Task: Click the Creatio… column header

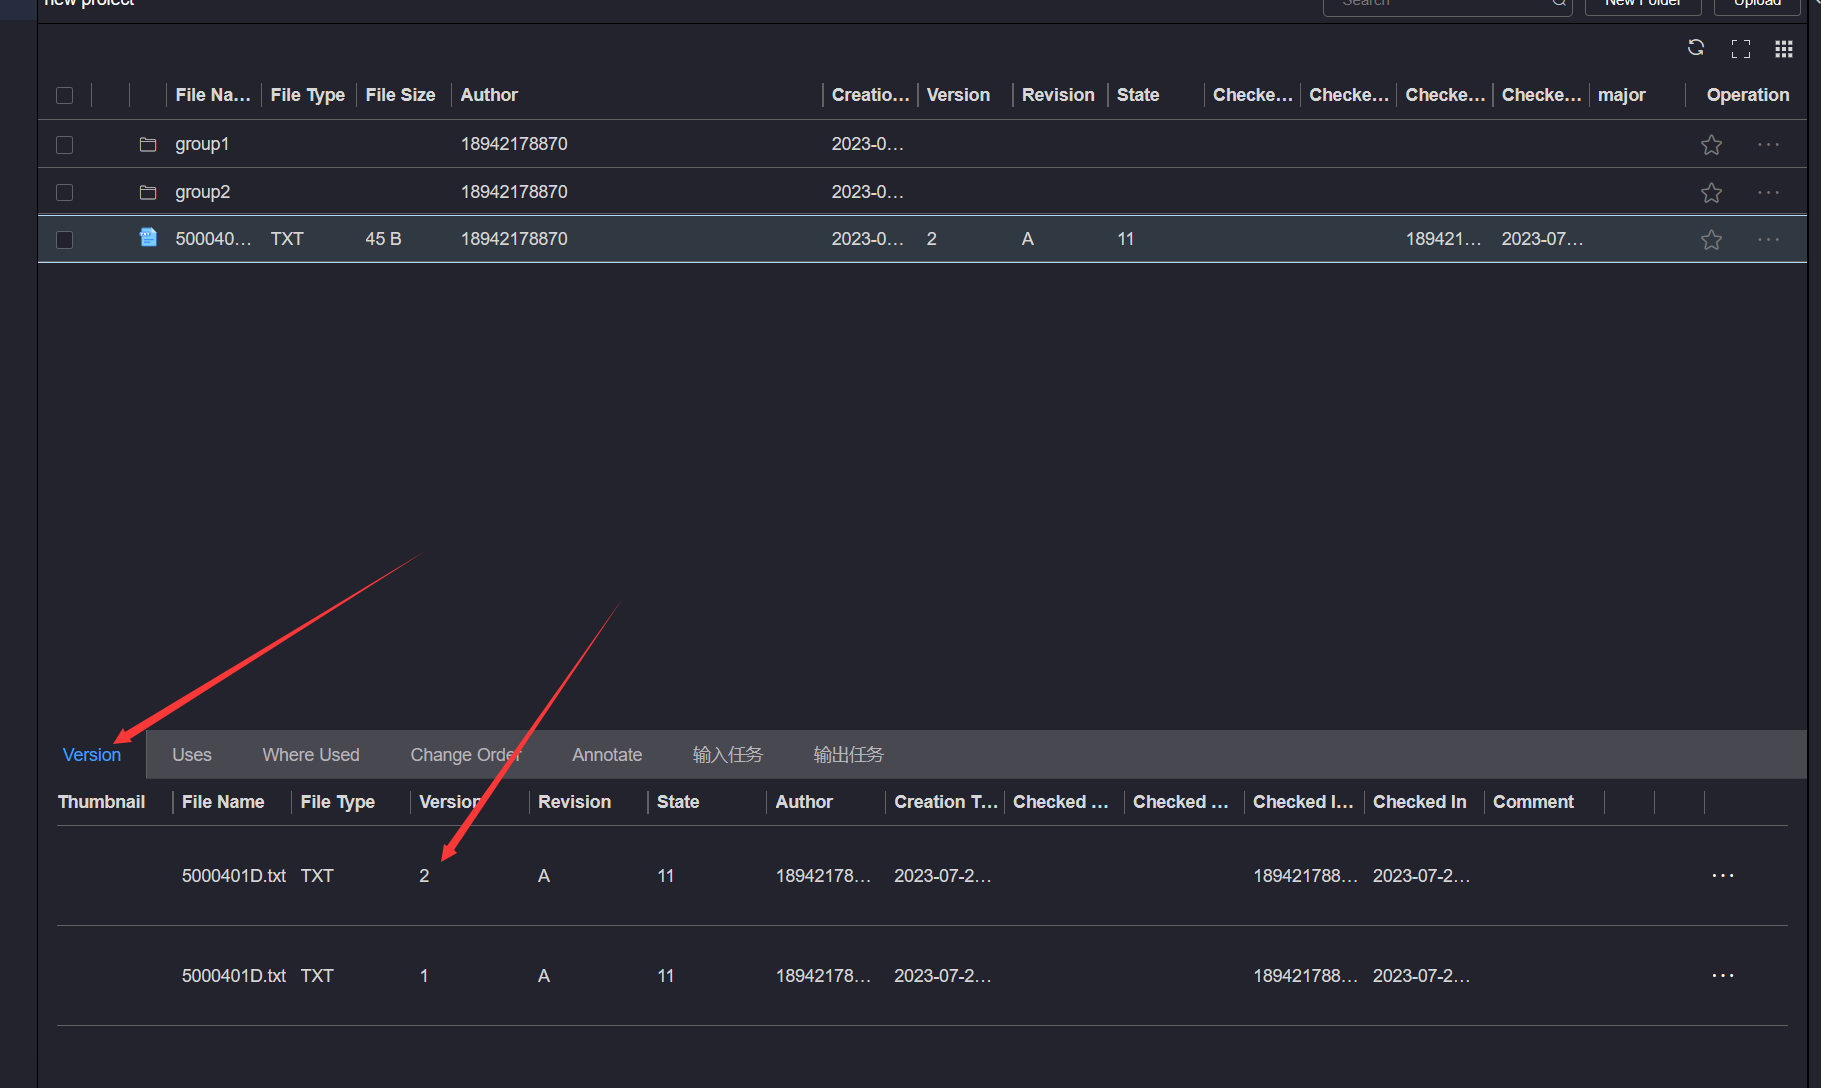Action: tap(871, 95)
